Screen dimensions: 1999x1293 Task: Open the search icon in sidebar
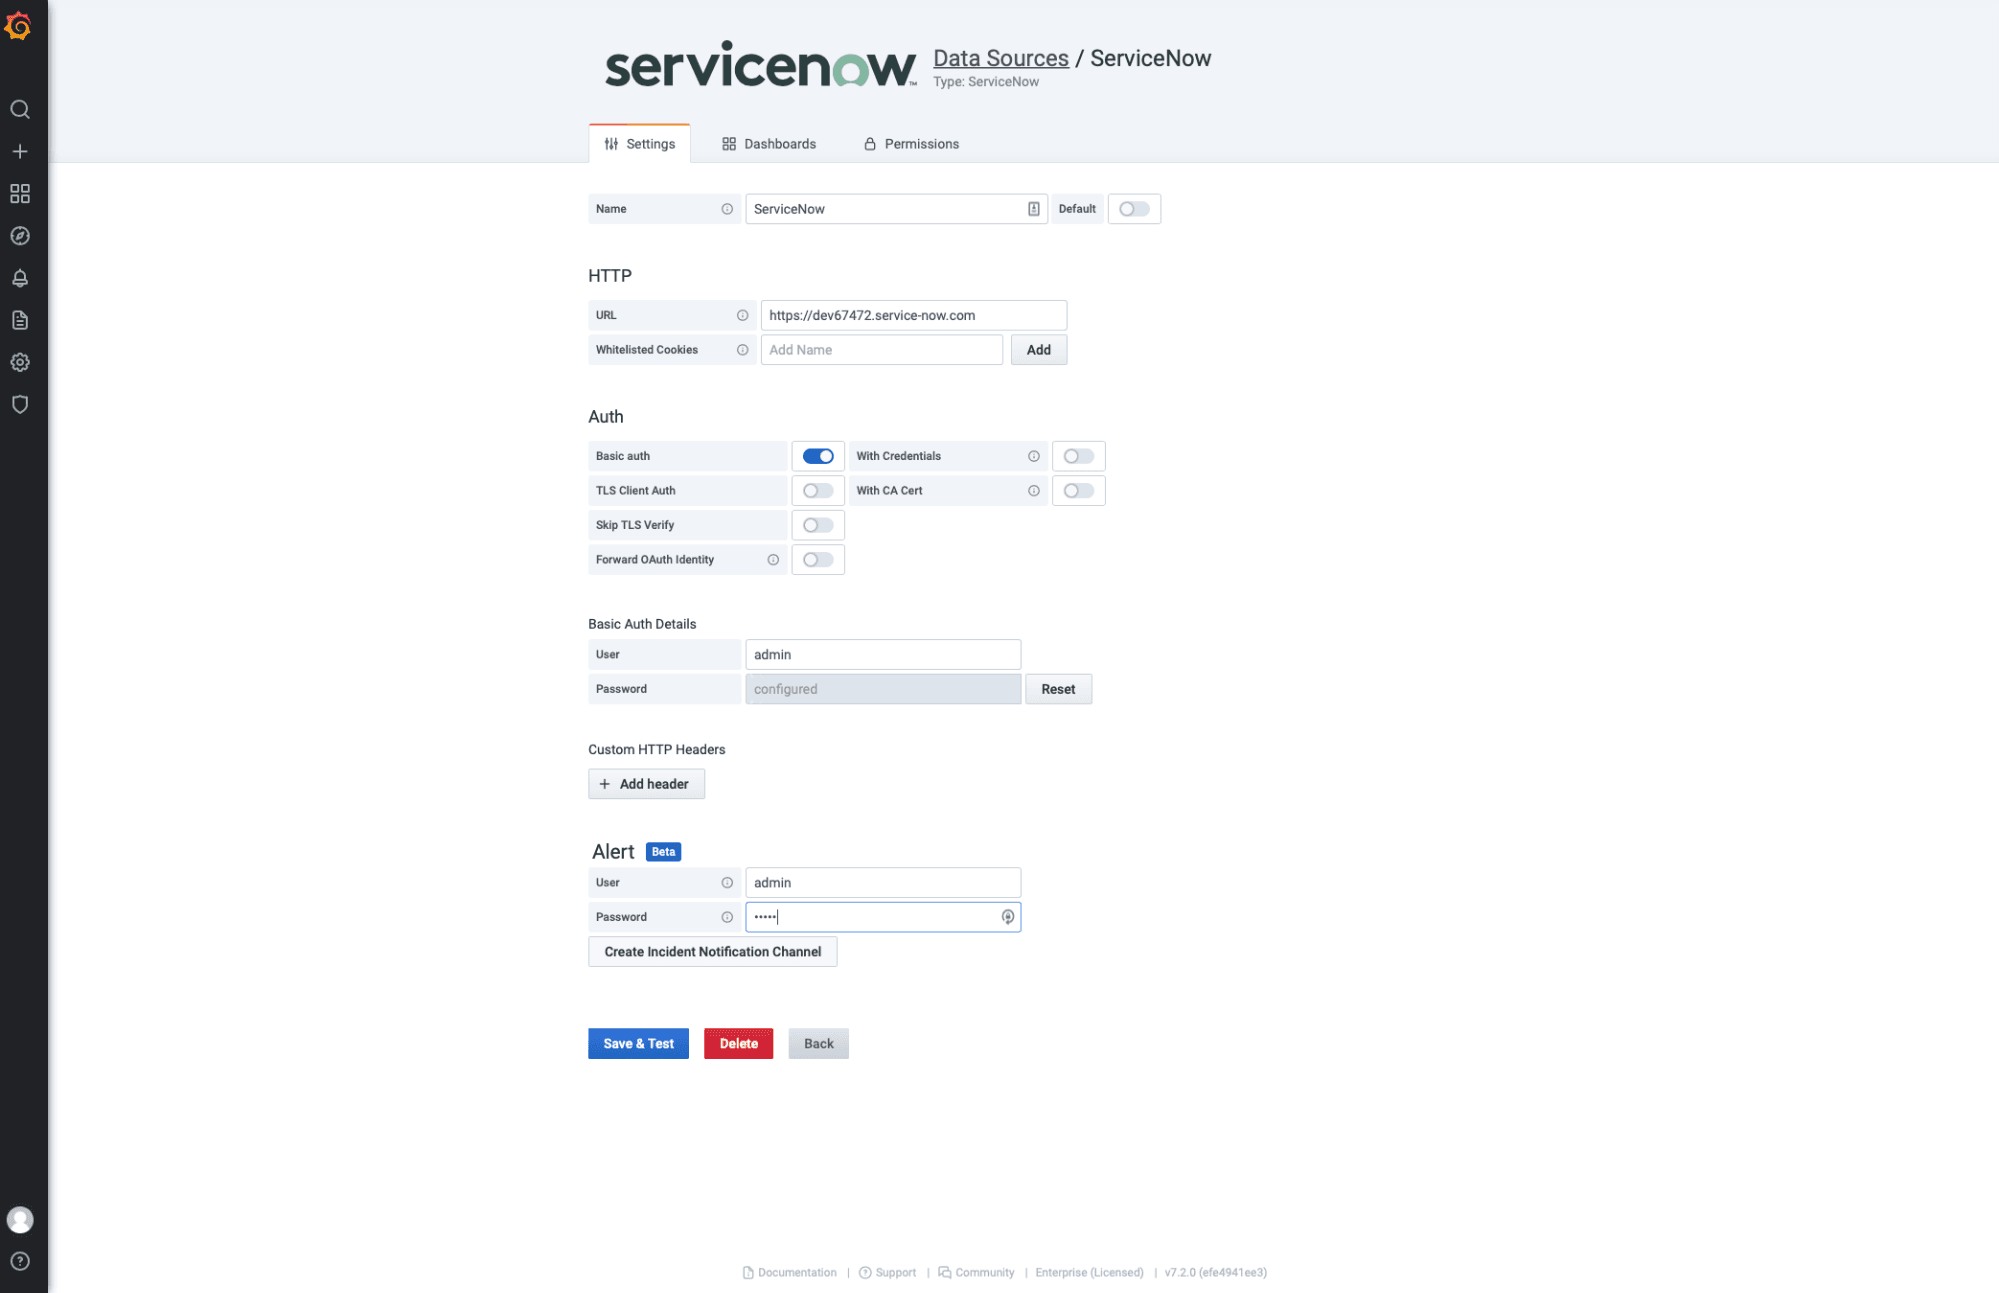(20, 109)
